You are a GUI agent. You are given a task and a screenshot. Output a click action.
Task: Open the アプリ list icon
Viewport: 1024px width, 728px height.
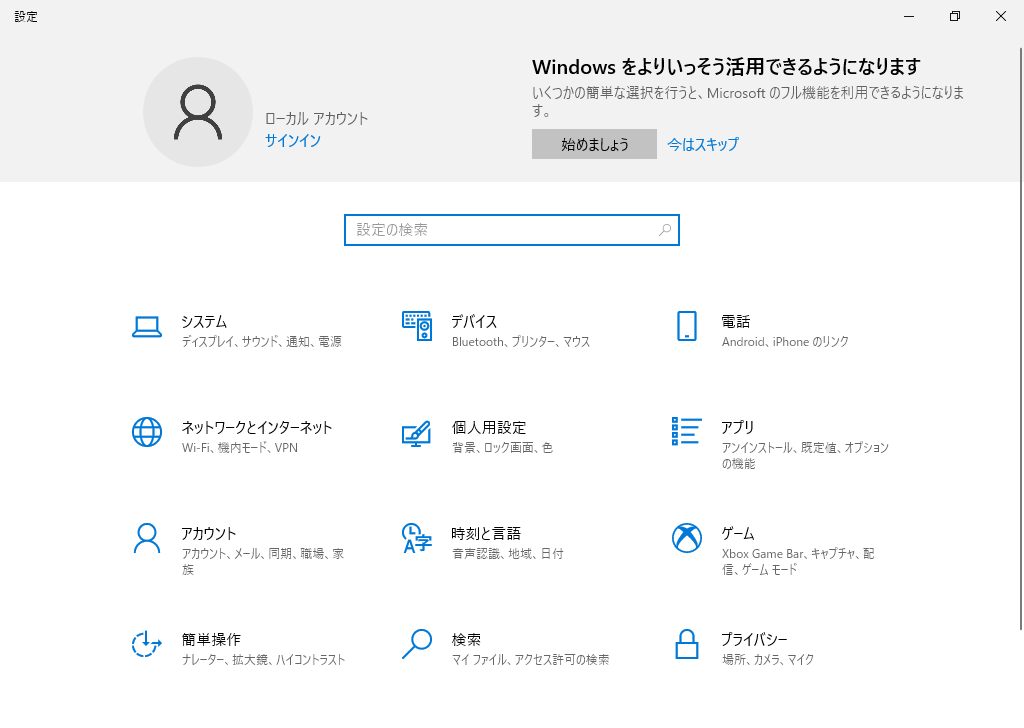(686, 432)
